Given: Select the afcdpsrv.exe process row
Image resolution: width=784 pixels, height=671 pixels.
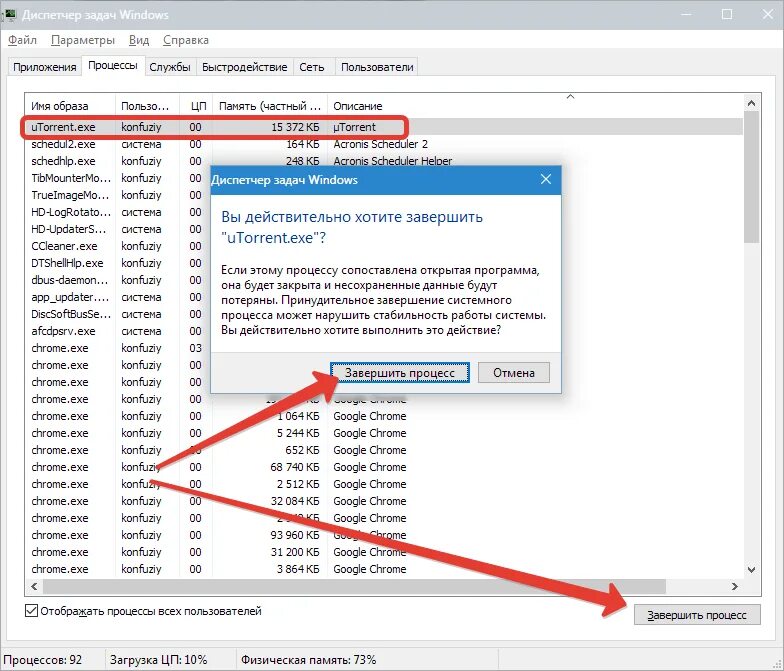Looking at the screenshot, I should coord(118,331).
